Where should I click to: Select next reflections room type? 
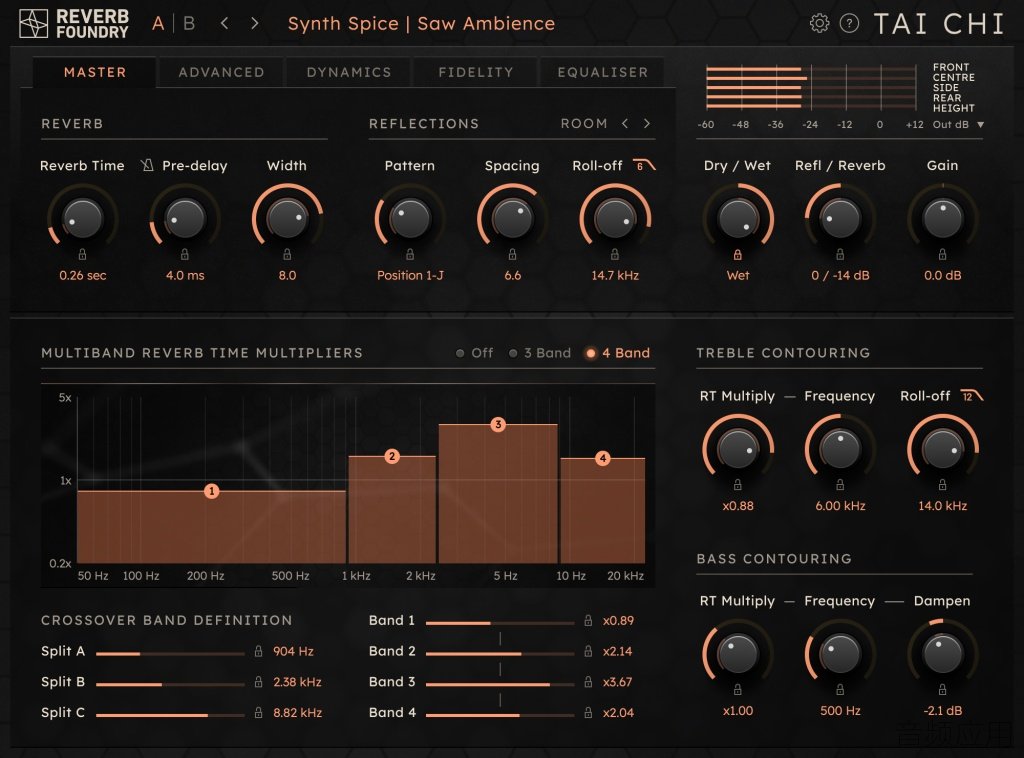click(647, 123)
